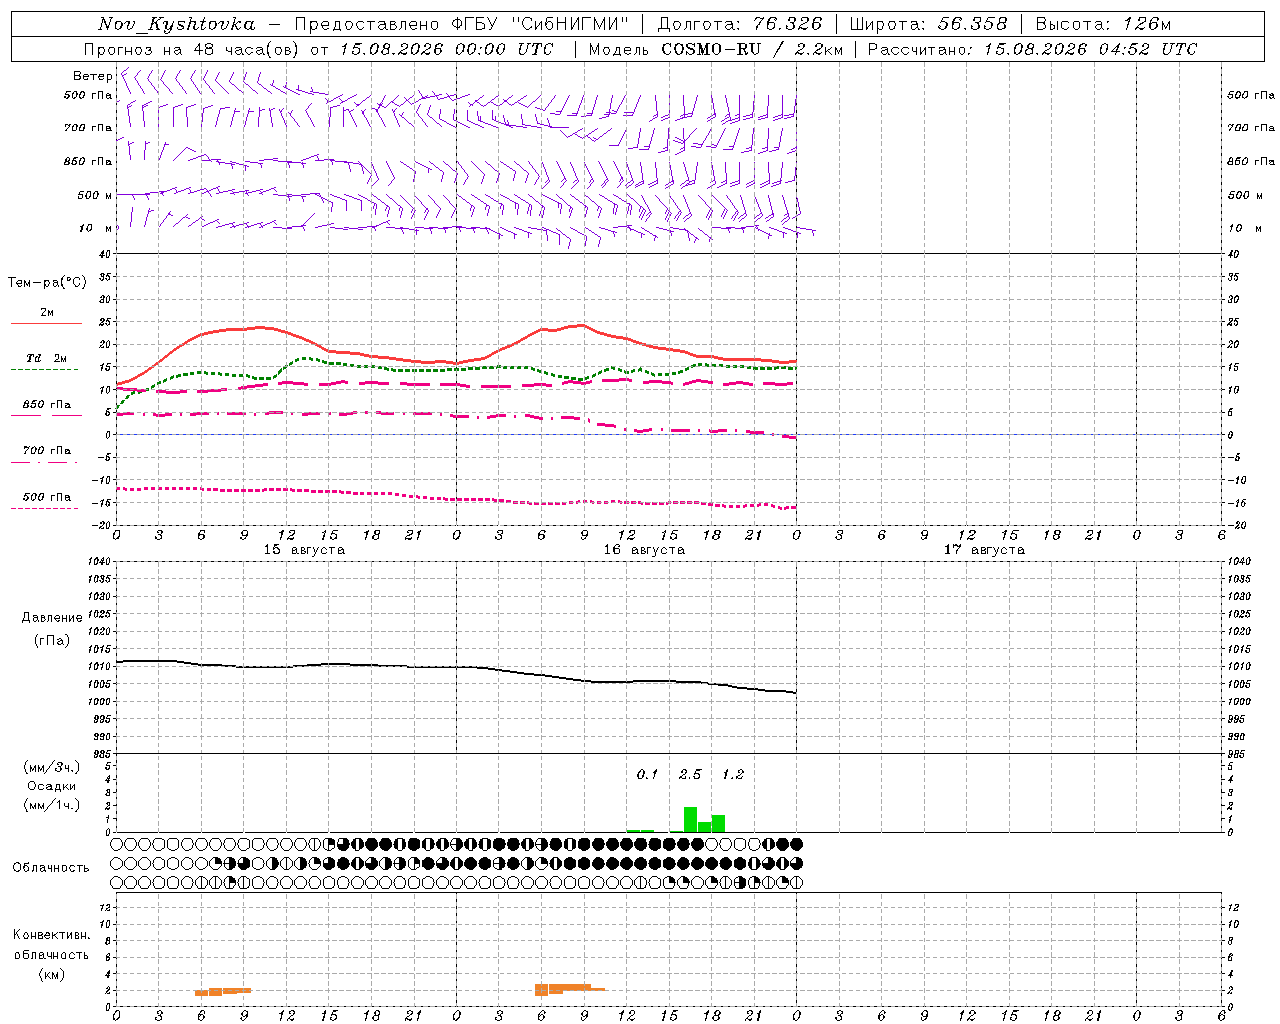Click the Осадки precipitation panel label
Image resolution: width=1280 pixels, height=1024 pixels.
pyautogui.click(x=52, y=786)
